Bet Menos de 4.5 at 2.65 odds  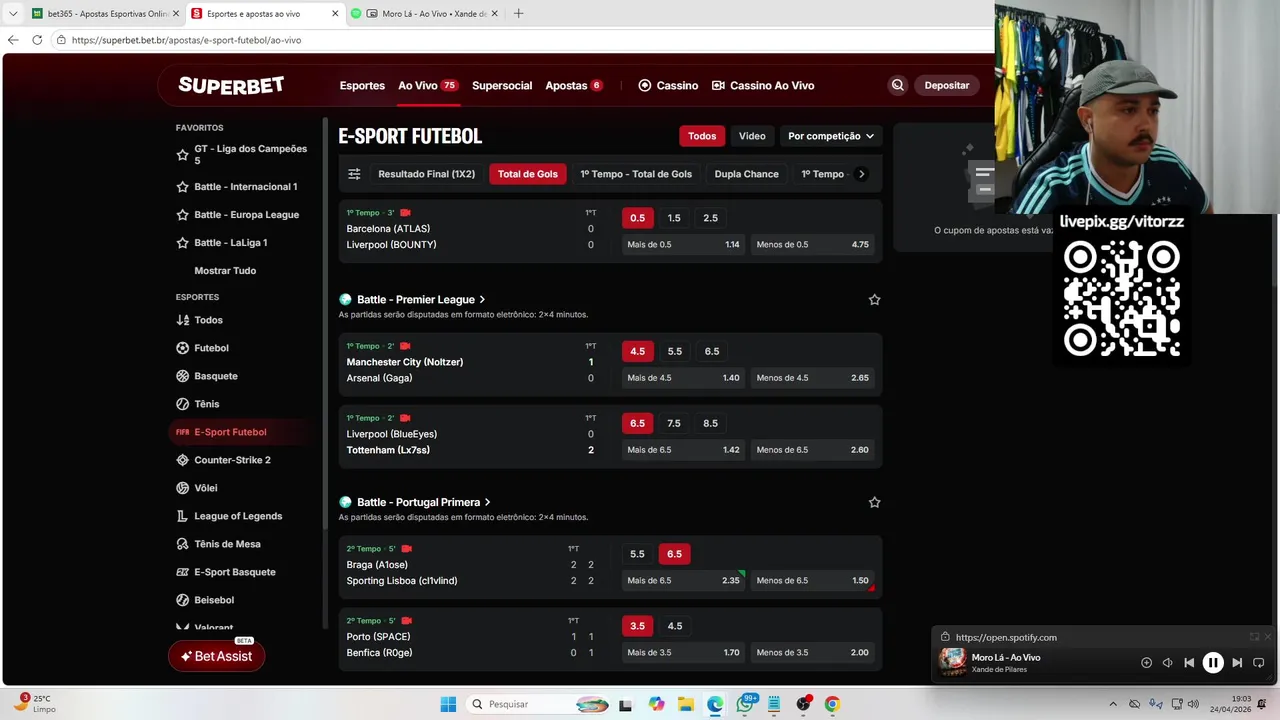(813, 378)
